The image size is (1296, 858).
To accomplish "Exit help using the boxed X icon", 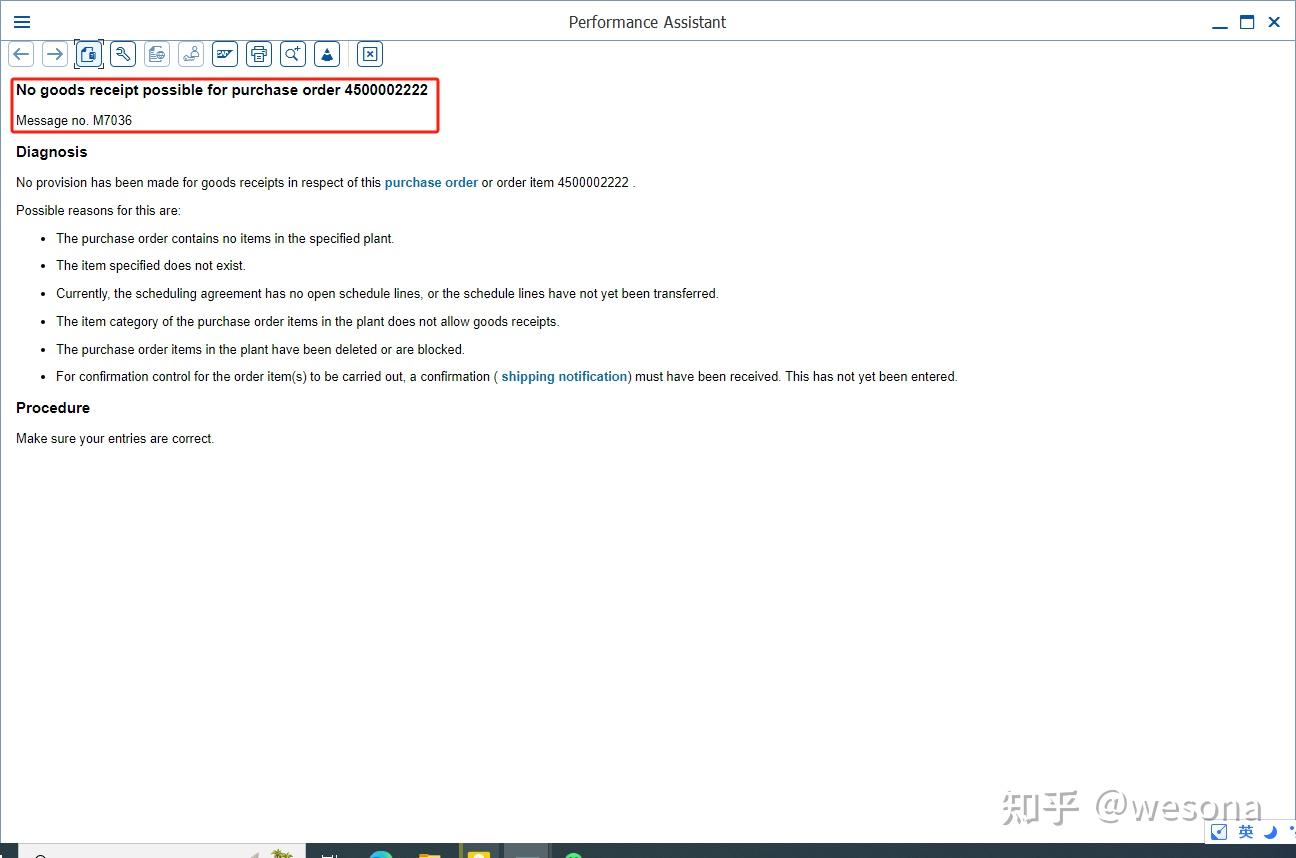I will (369, 54).
